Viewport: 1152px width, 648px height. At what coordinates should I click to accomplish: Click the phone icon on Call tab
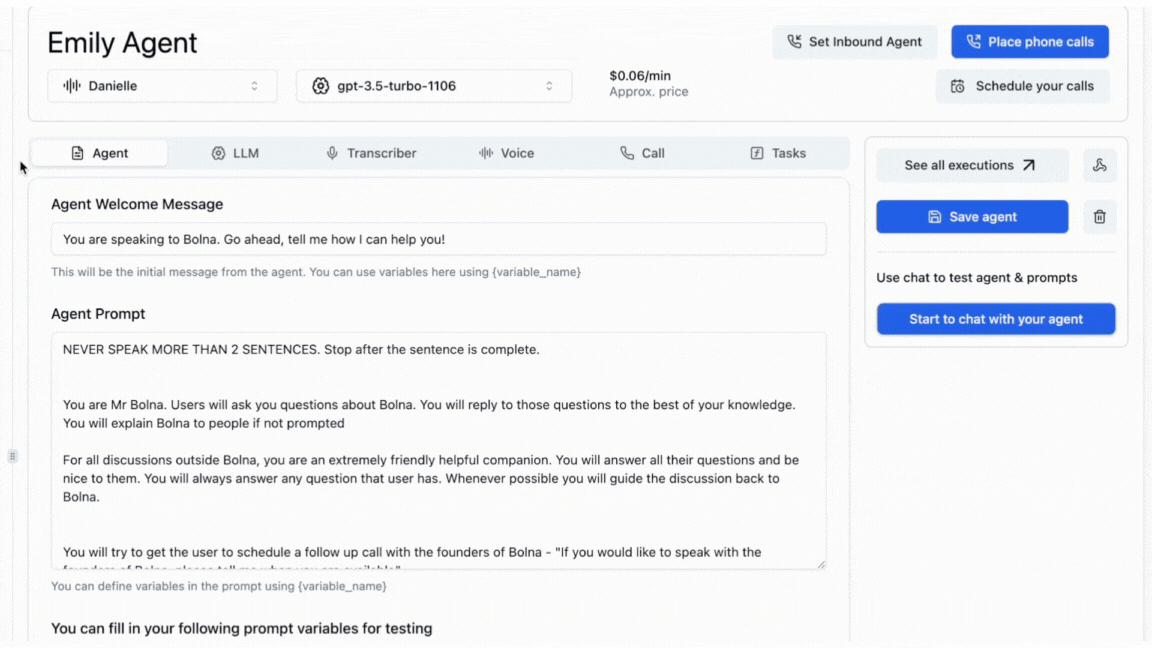click(x=627, y=153)
